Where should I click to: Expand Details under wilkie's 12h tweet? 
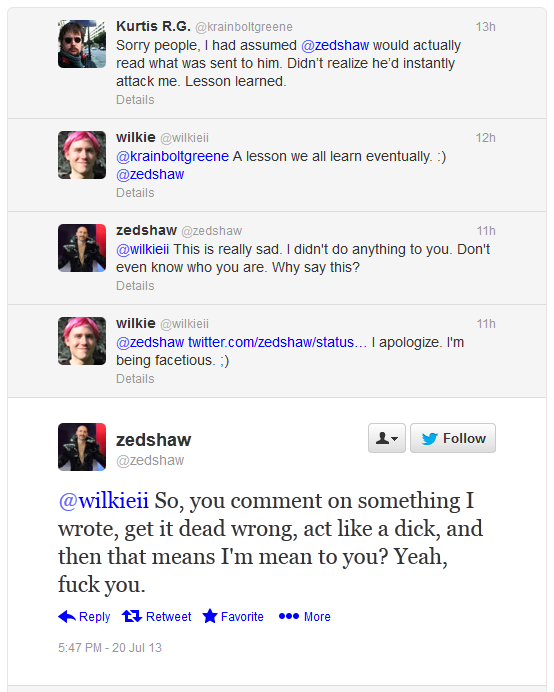point(135,193)
